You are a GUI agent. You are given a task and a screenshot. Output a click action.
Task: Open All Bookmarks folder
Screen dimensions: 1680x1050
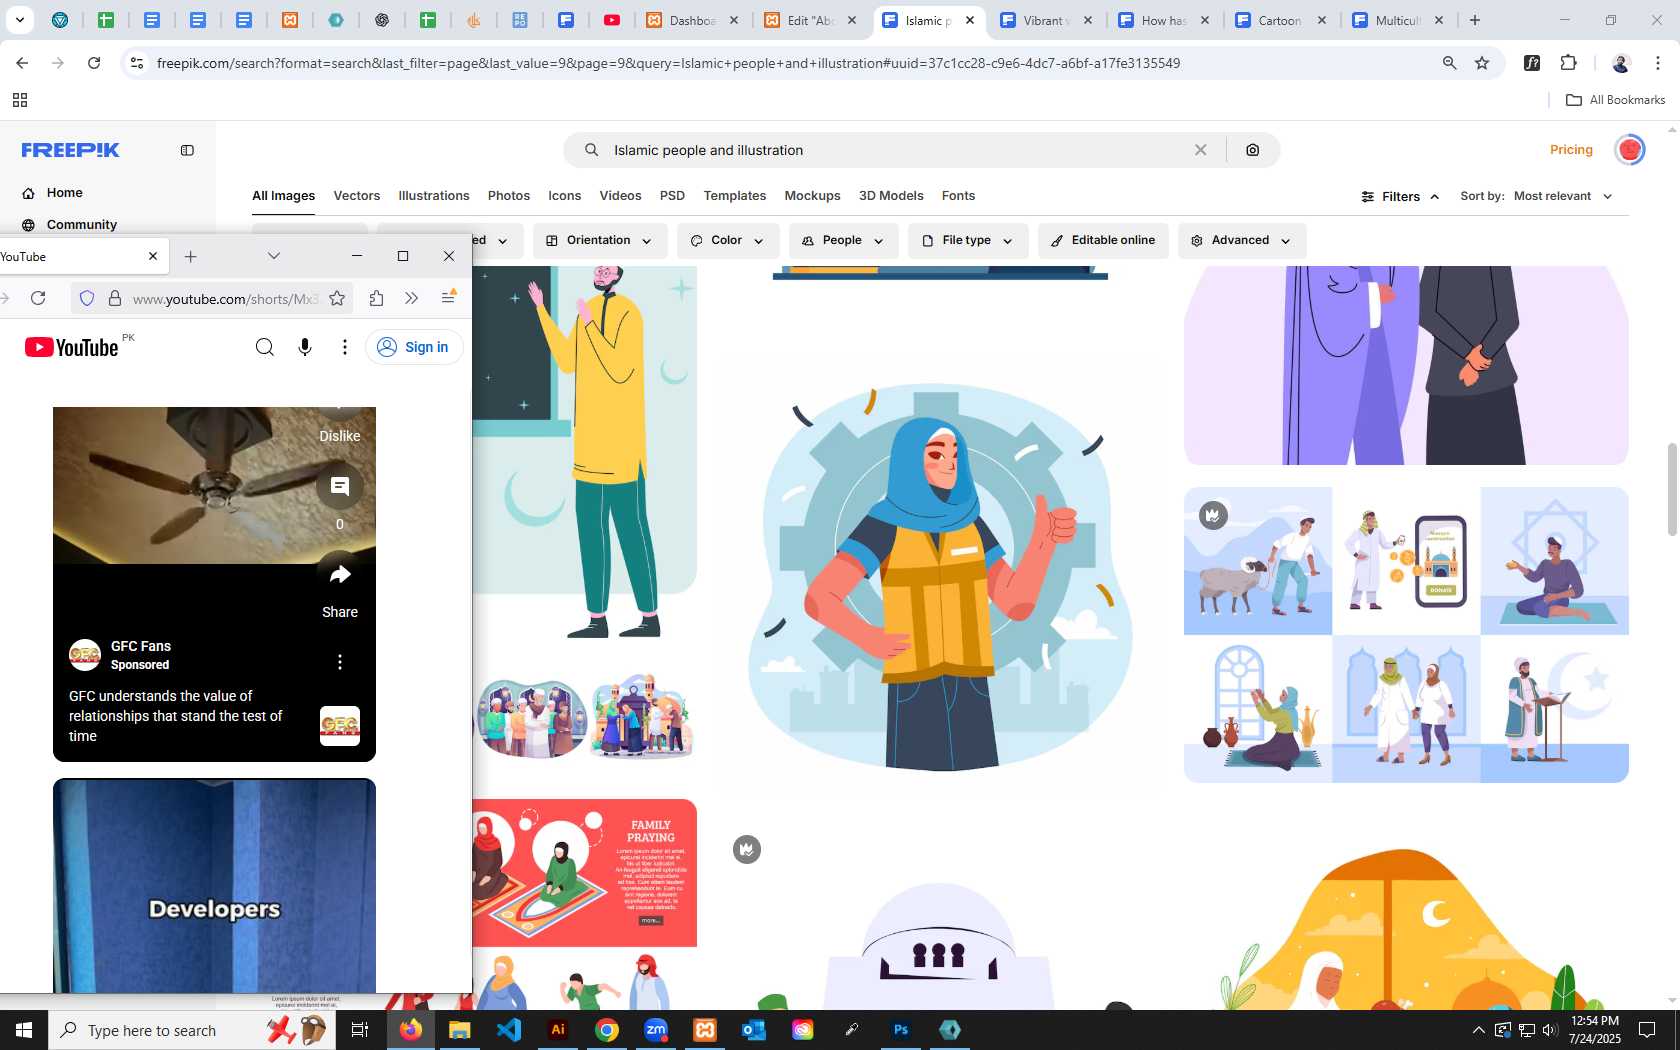point(1615,100)
